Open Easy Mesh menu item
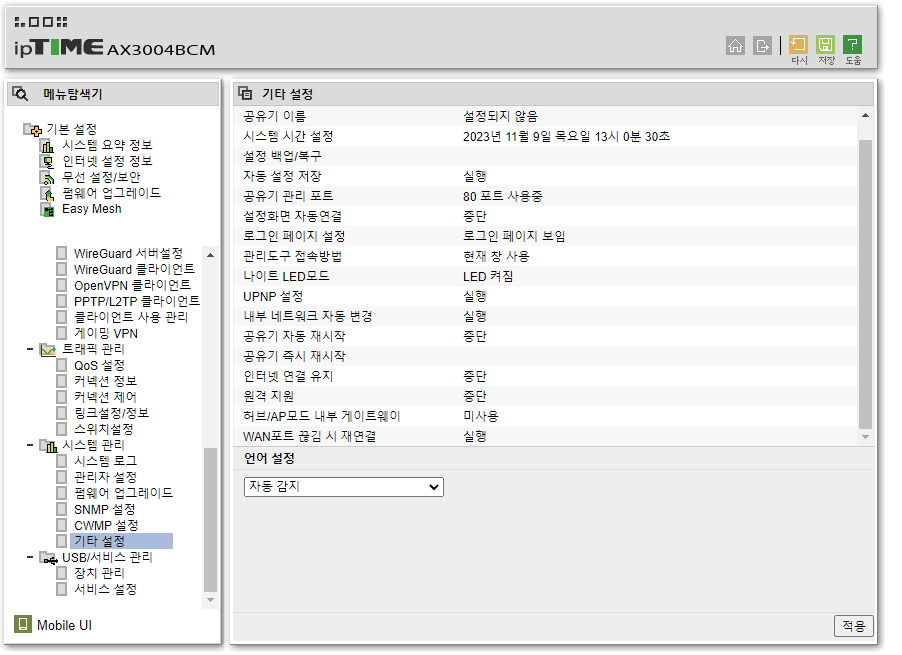Screen dimensions: 902x655 (x=92, y=209)
